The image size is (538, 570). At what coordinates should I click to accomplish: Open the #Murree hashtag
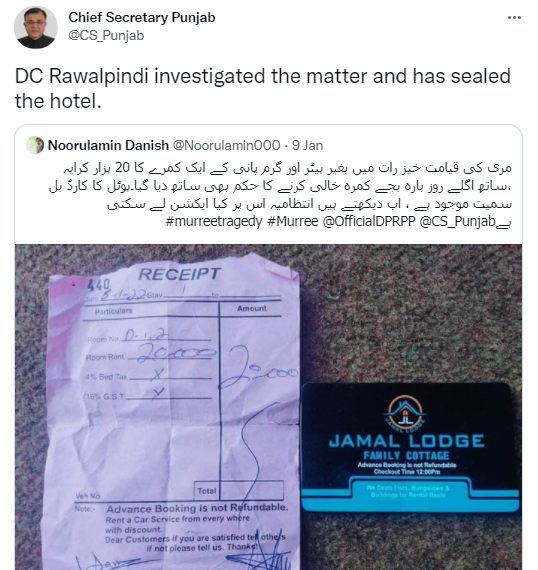pyautogui.click(x=293, y=221)
